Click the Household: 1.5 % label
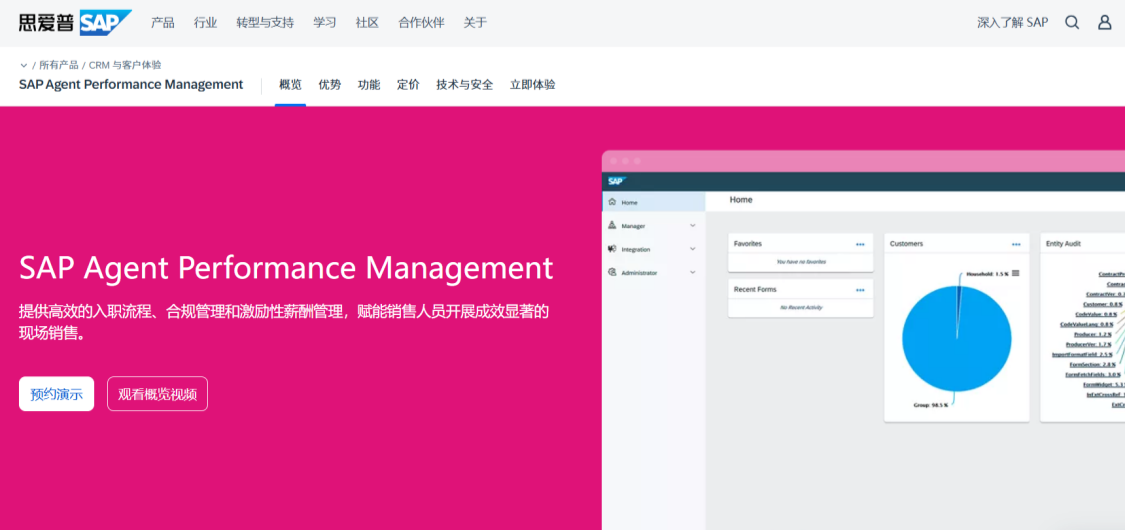1125x530 pixels. tap(987, 274)
